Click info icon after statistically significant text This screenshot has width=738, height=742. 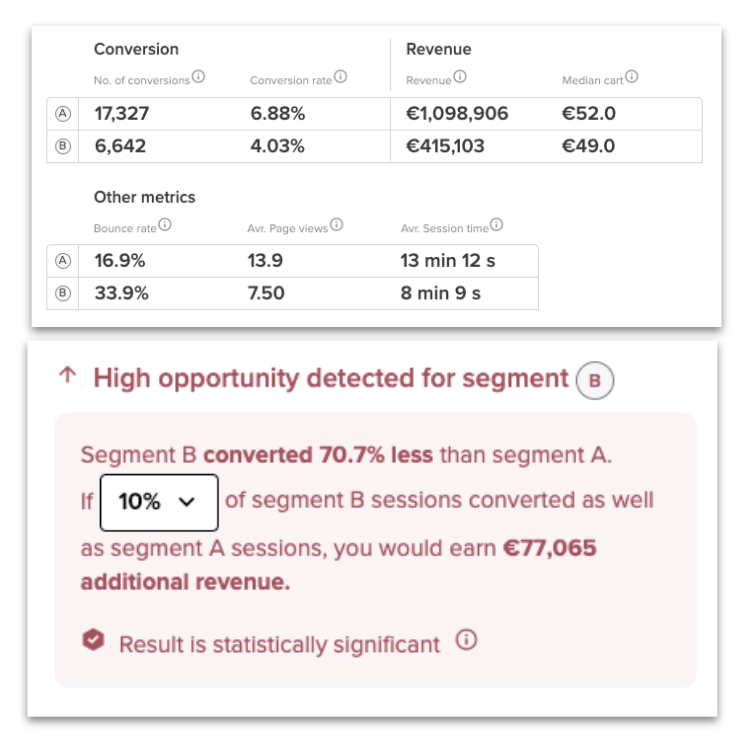click(466, 640)
